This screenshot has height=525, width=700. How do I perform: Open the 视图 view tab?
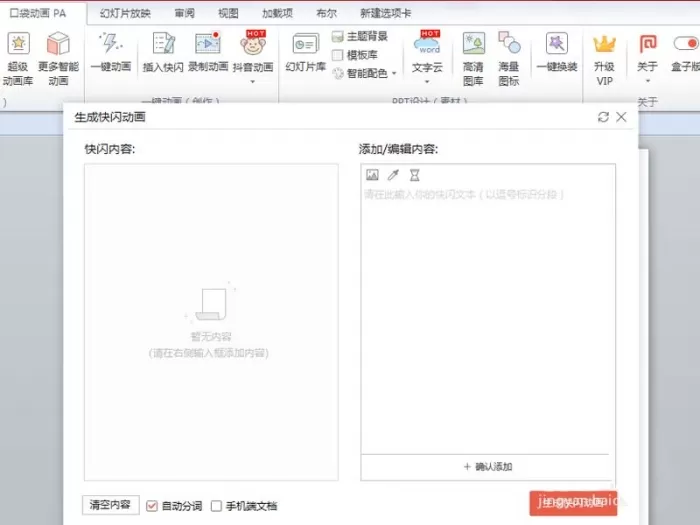228,13
